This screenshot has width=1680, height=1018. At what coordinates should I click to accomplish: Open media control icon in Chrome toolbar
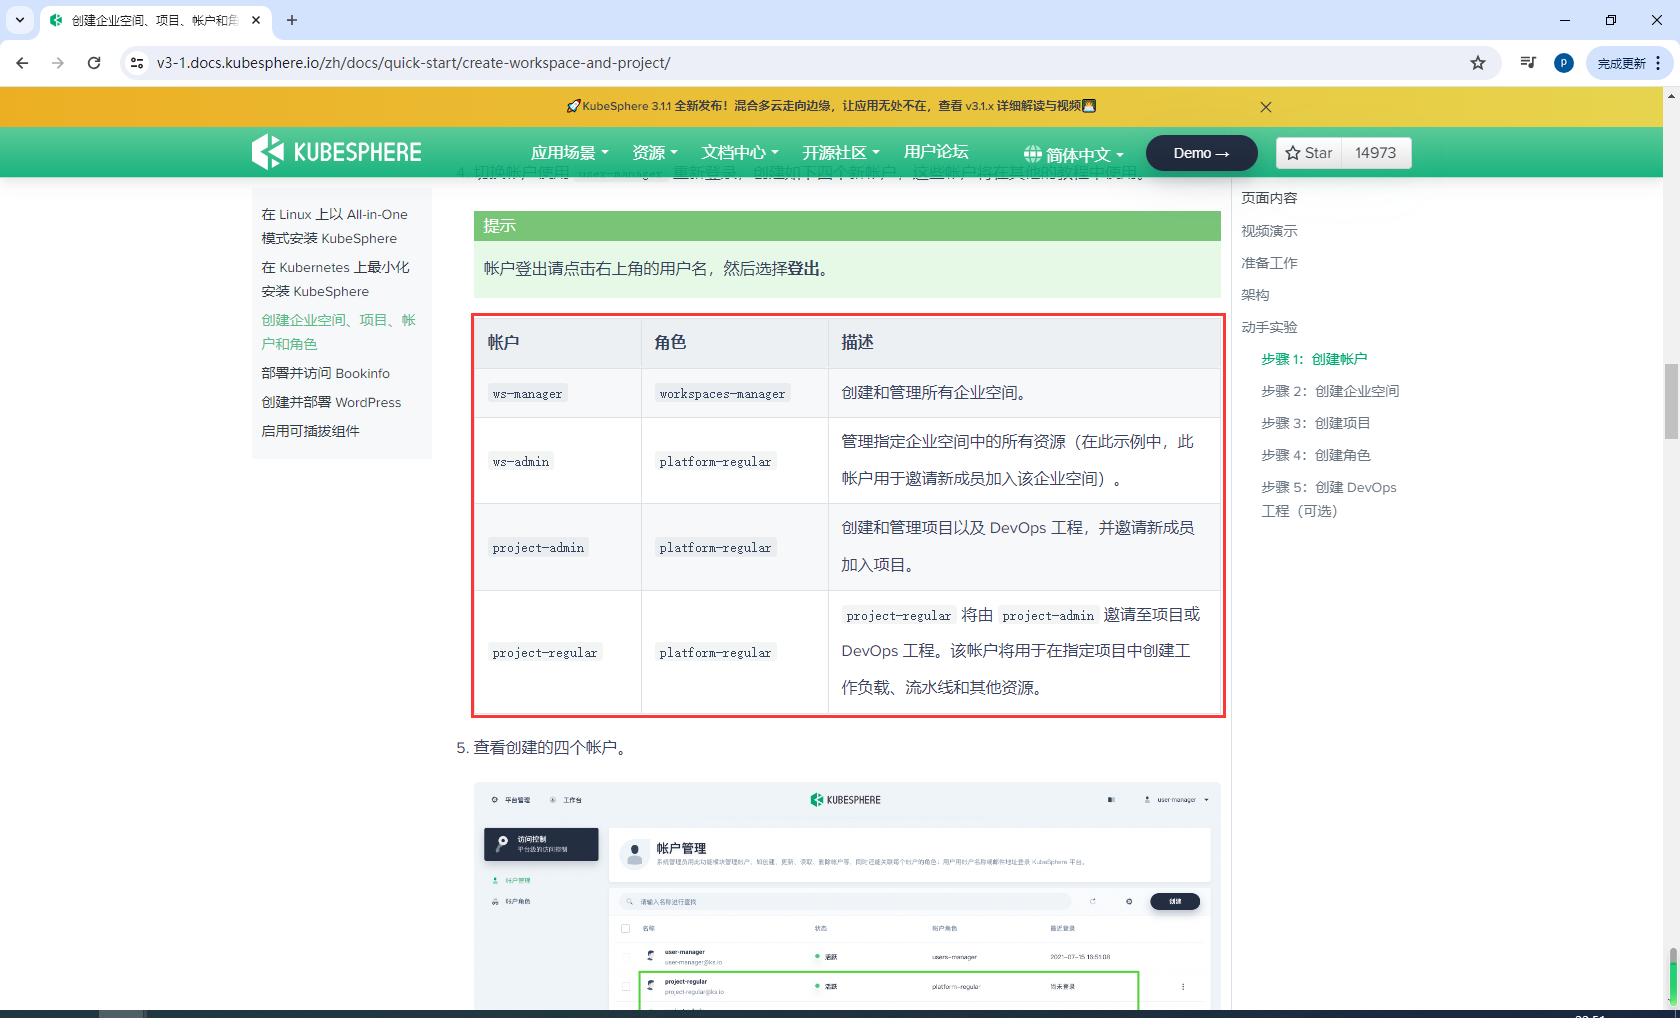(1528, 63)
